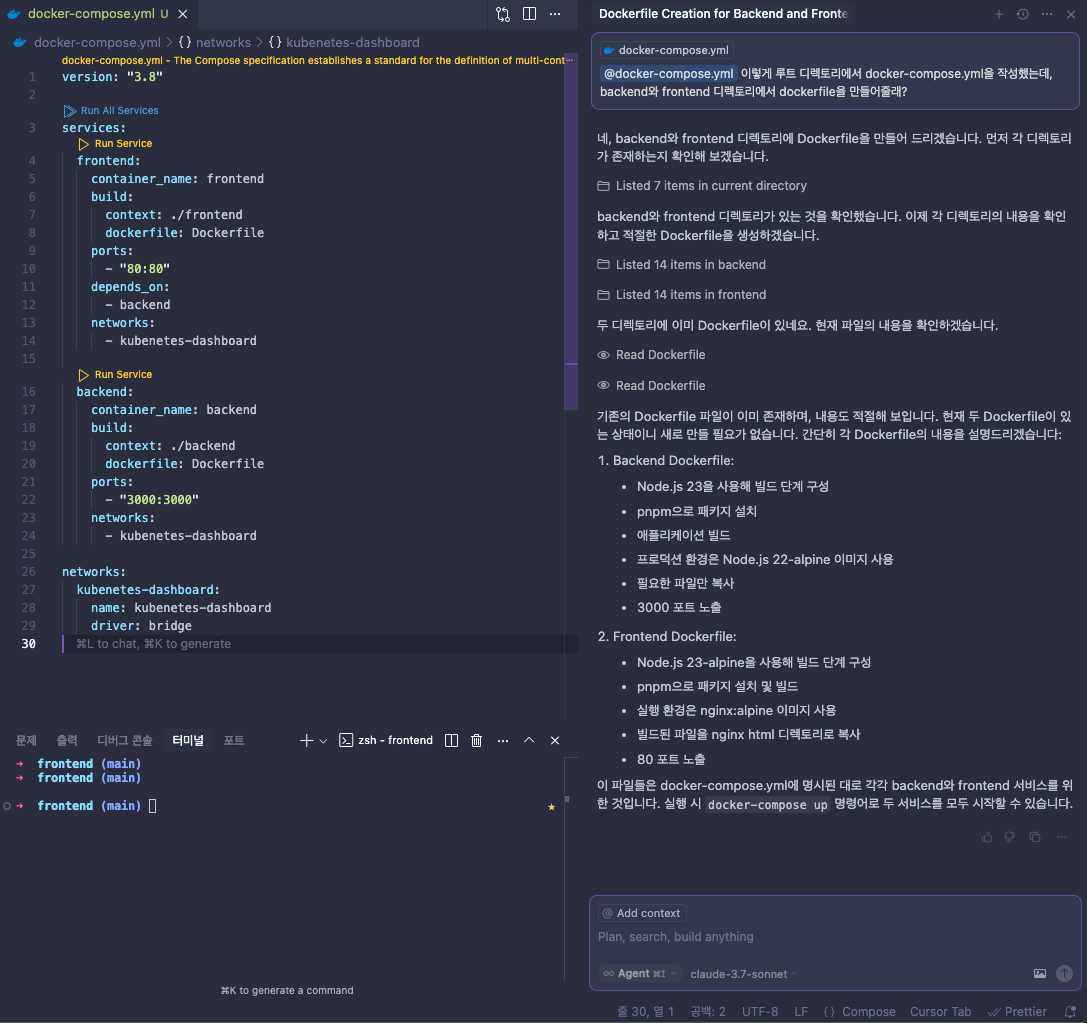Viewport: 1087px width, 1023px height.
Task: Open the second Read Dockerfile step
Action: [652, 385]
